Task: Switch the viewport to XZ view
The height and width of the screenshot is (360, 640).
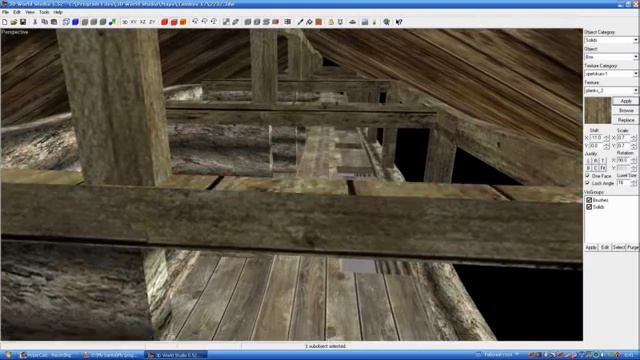Action: click(x=143, y=22)
